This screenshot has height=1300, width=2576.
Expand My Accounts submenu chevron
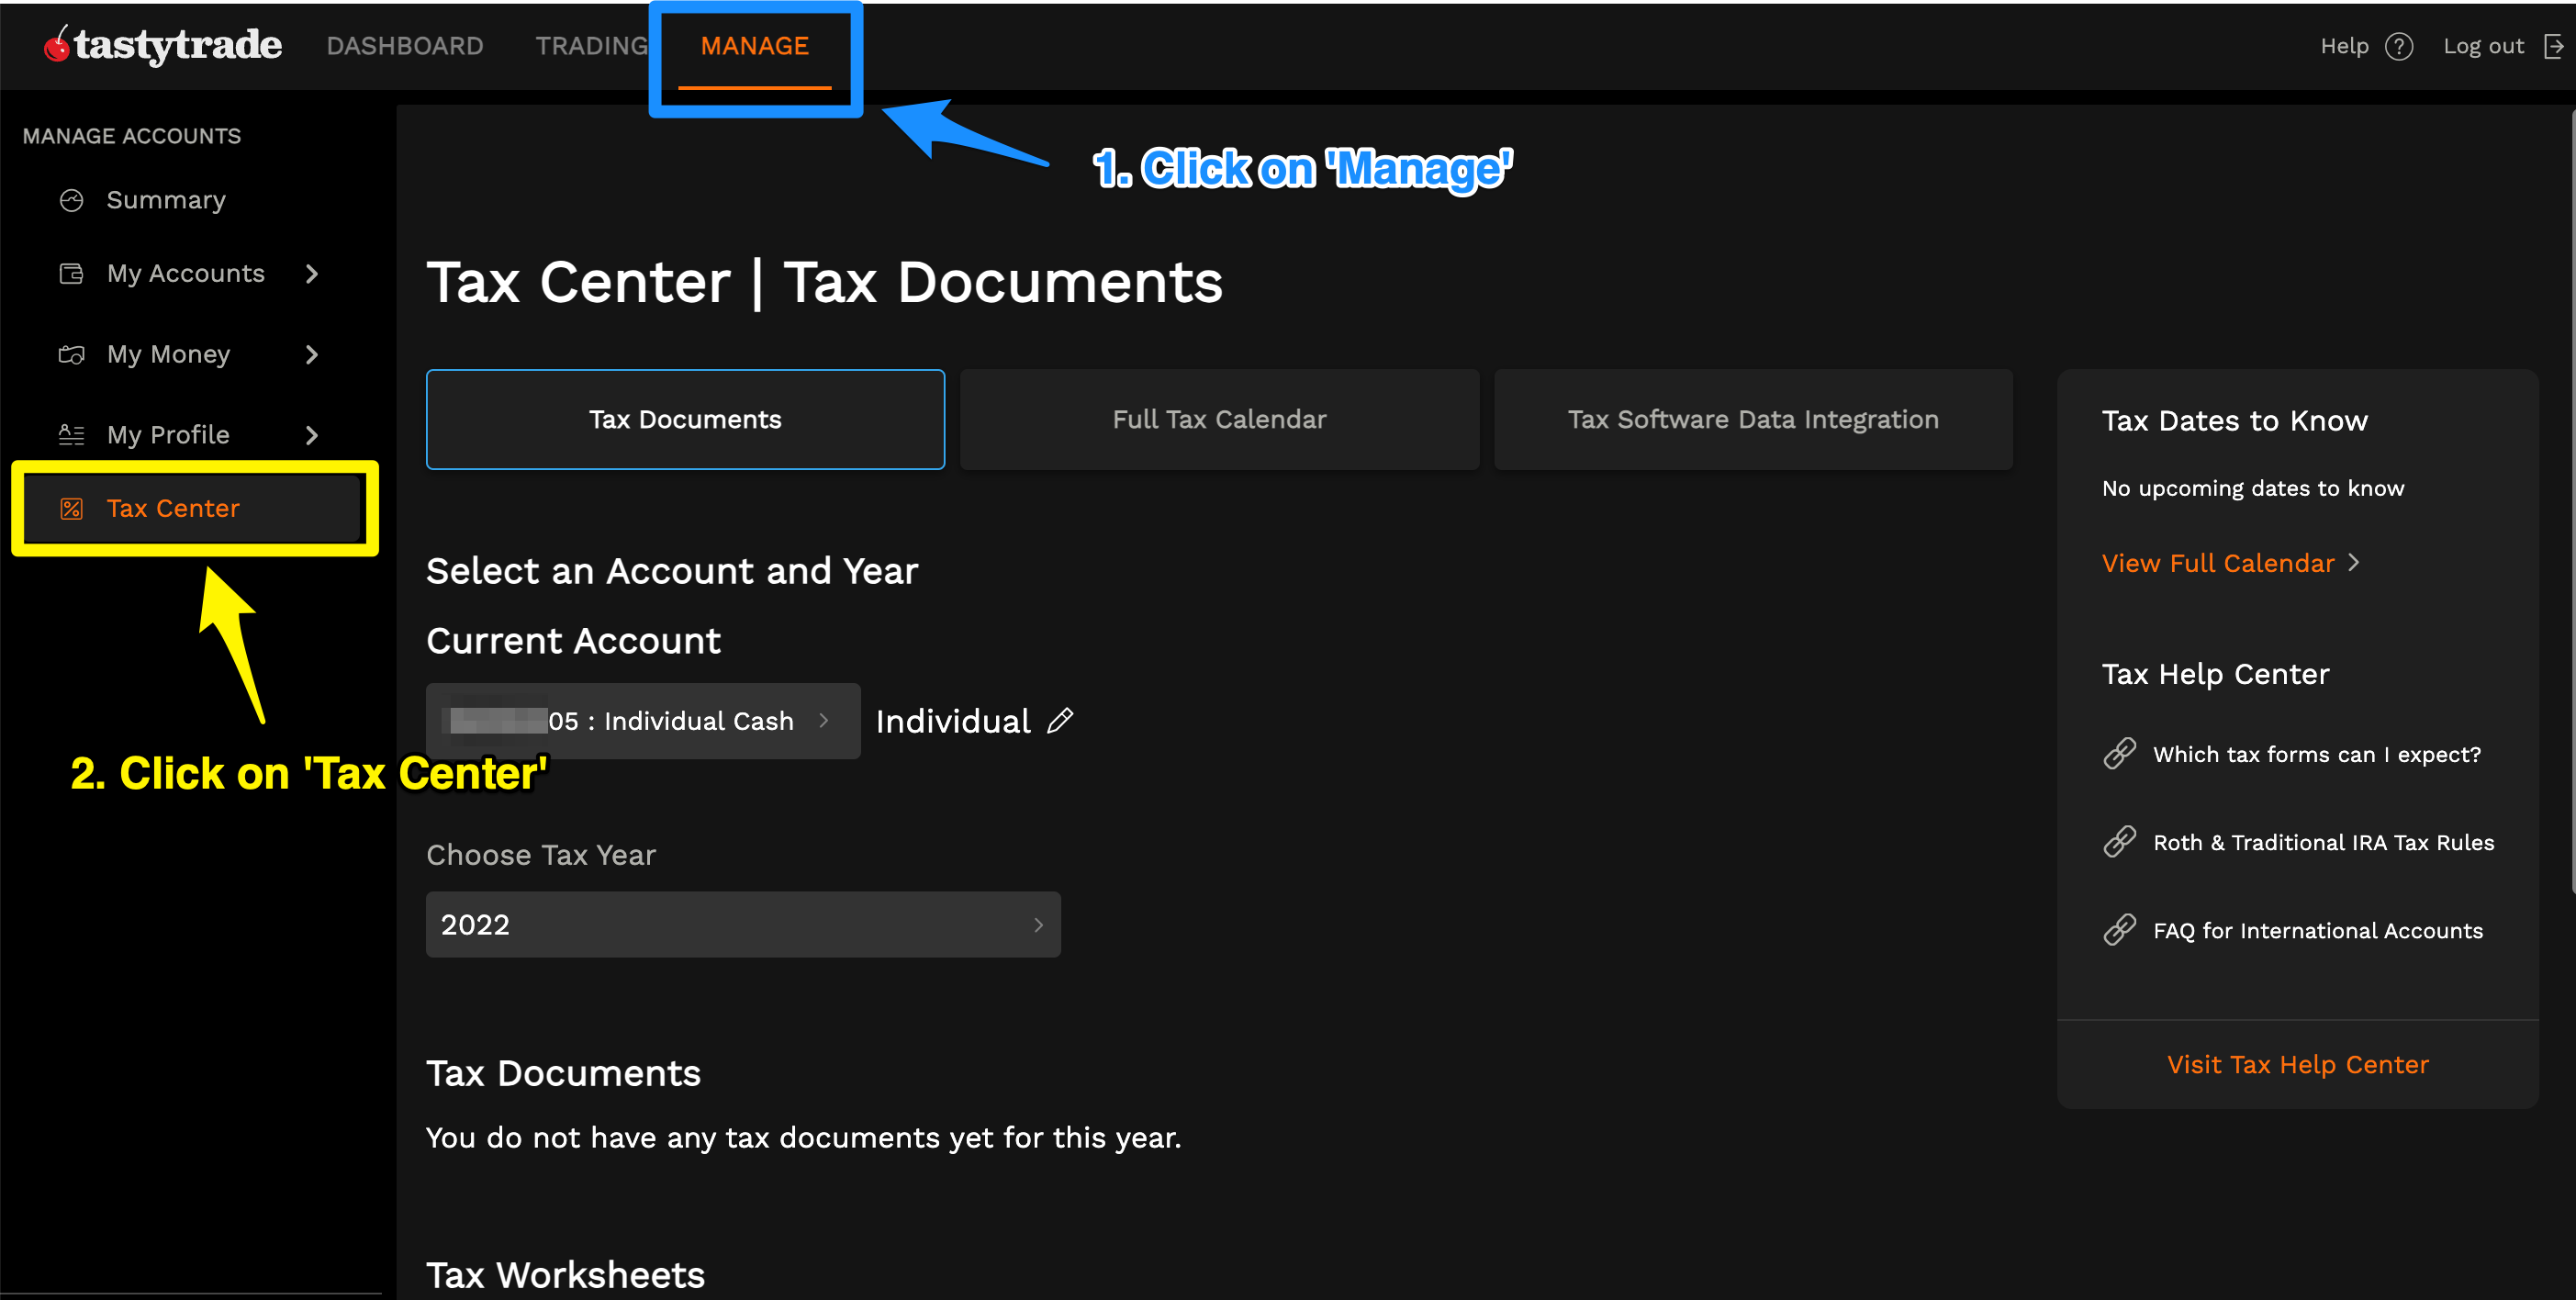(x=312, y=273)
